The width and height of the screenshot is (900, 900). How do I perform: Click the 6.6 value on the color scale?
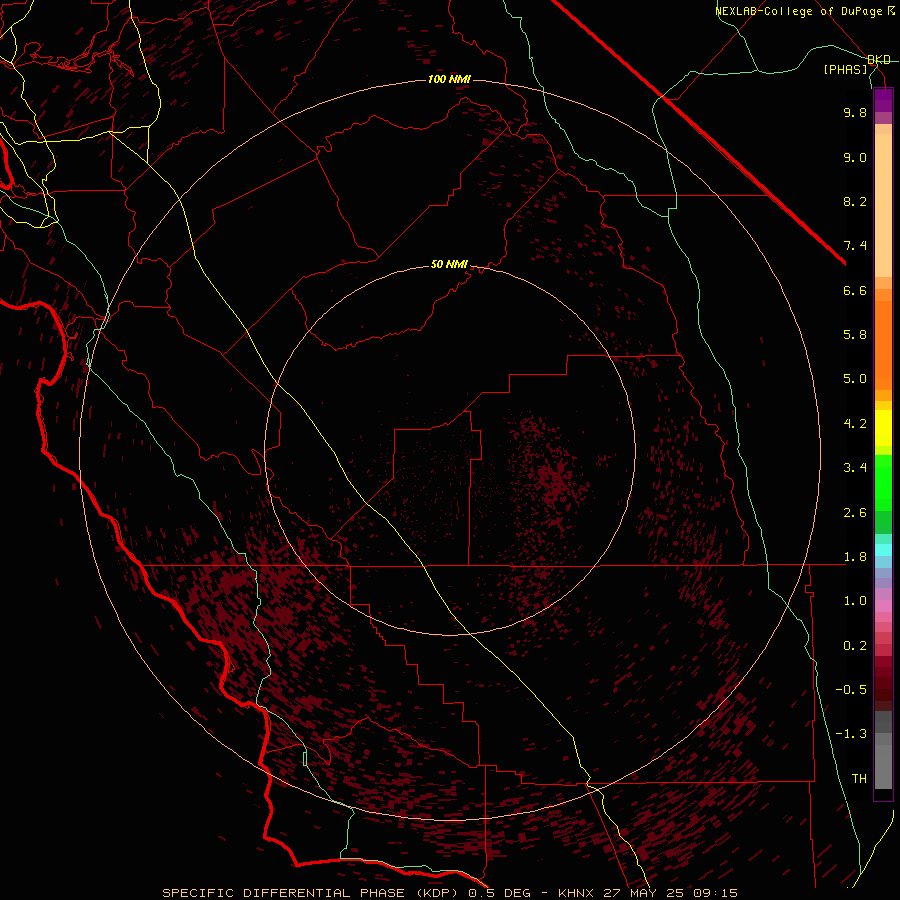(x=855, y=290)
